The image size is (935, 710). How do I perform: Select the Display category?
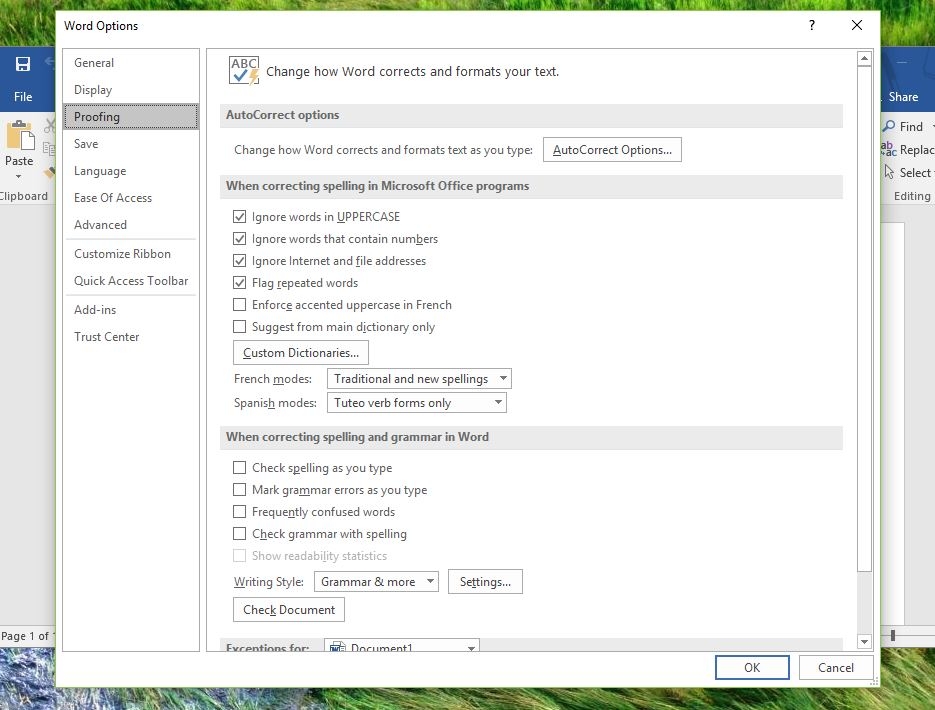pos(131,89)
